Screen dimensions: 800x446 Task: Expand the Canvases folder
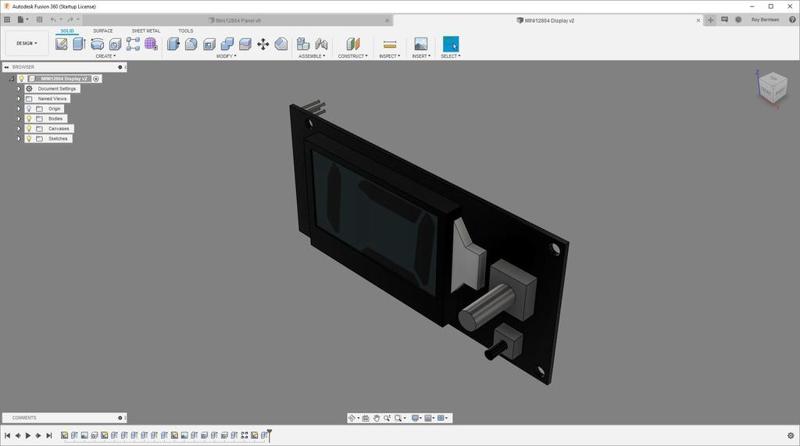(x=19, y=129)
